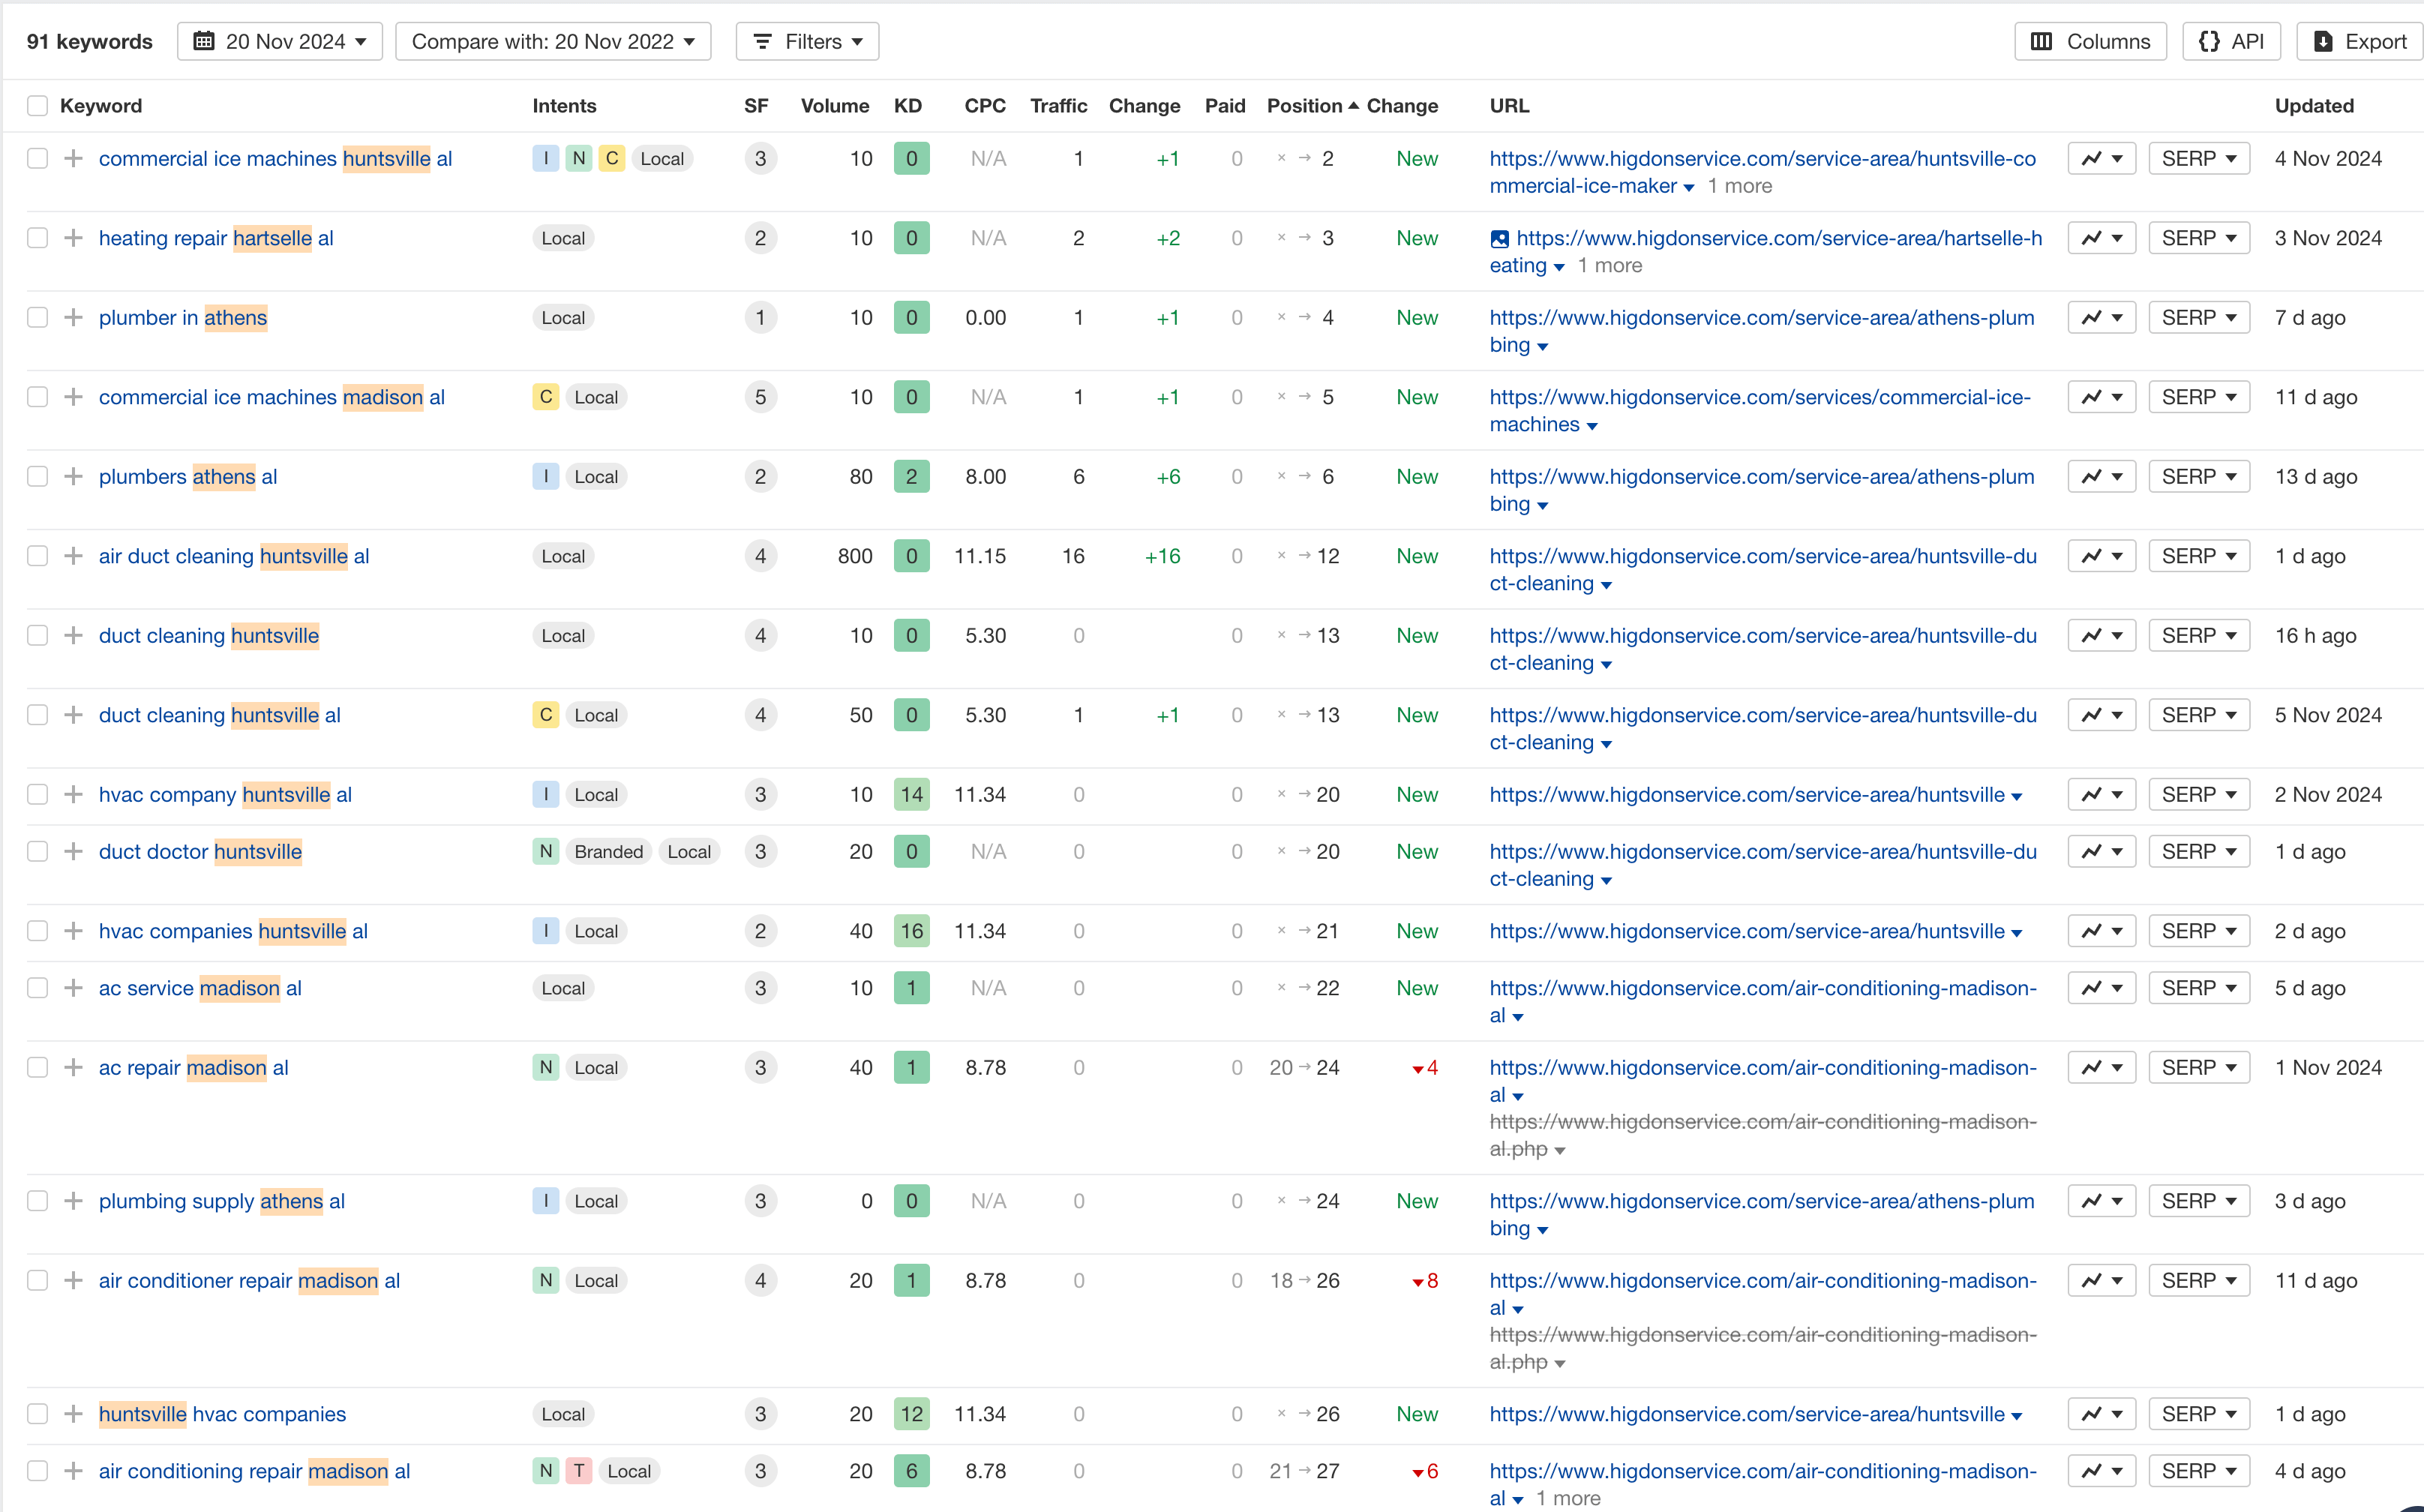The width and height of the screenshot is (2424, 1512).
Task: Open SERP dropdown for 'air duct cleaning huntsville al'
Action: point(2199,556)
